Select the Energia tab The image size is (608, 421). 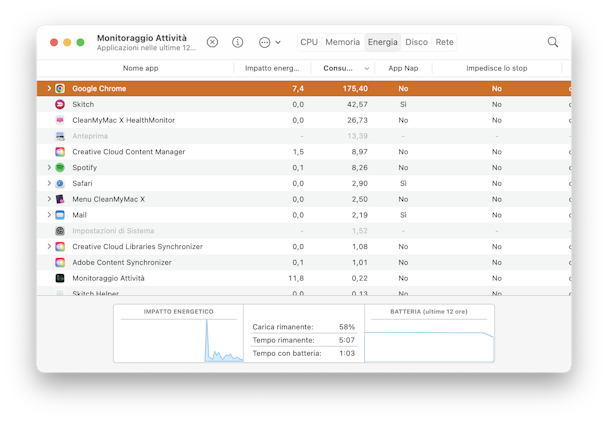(x=382, y=42)
